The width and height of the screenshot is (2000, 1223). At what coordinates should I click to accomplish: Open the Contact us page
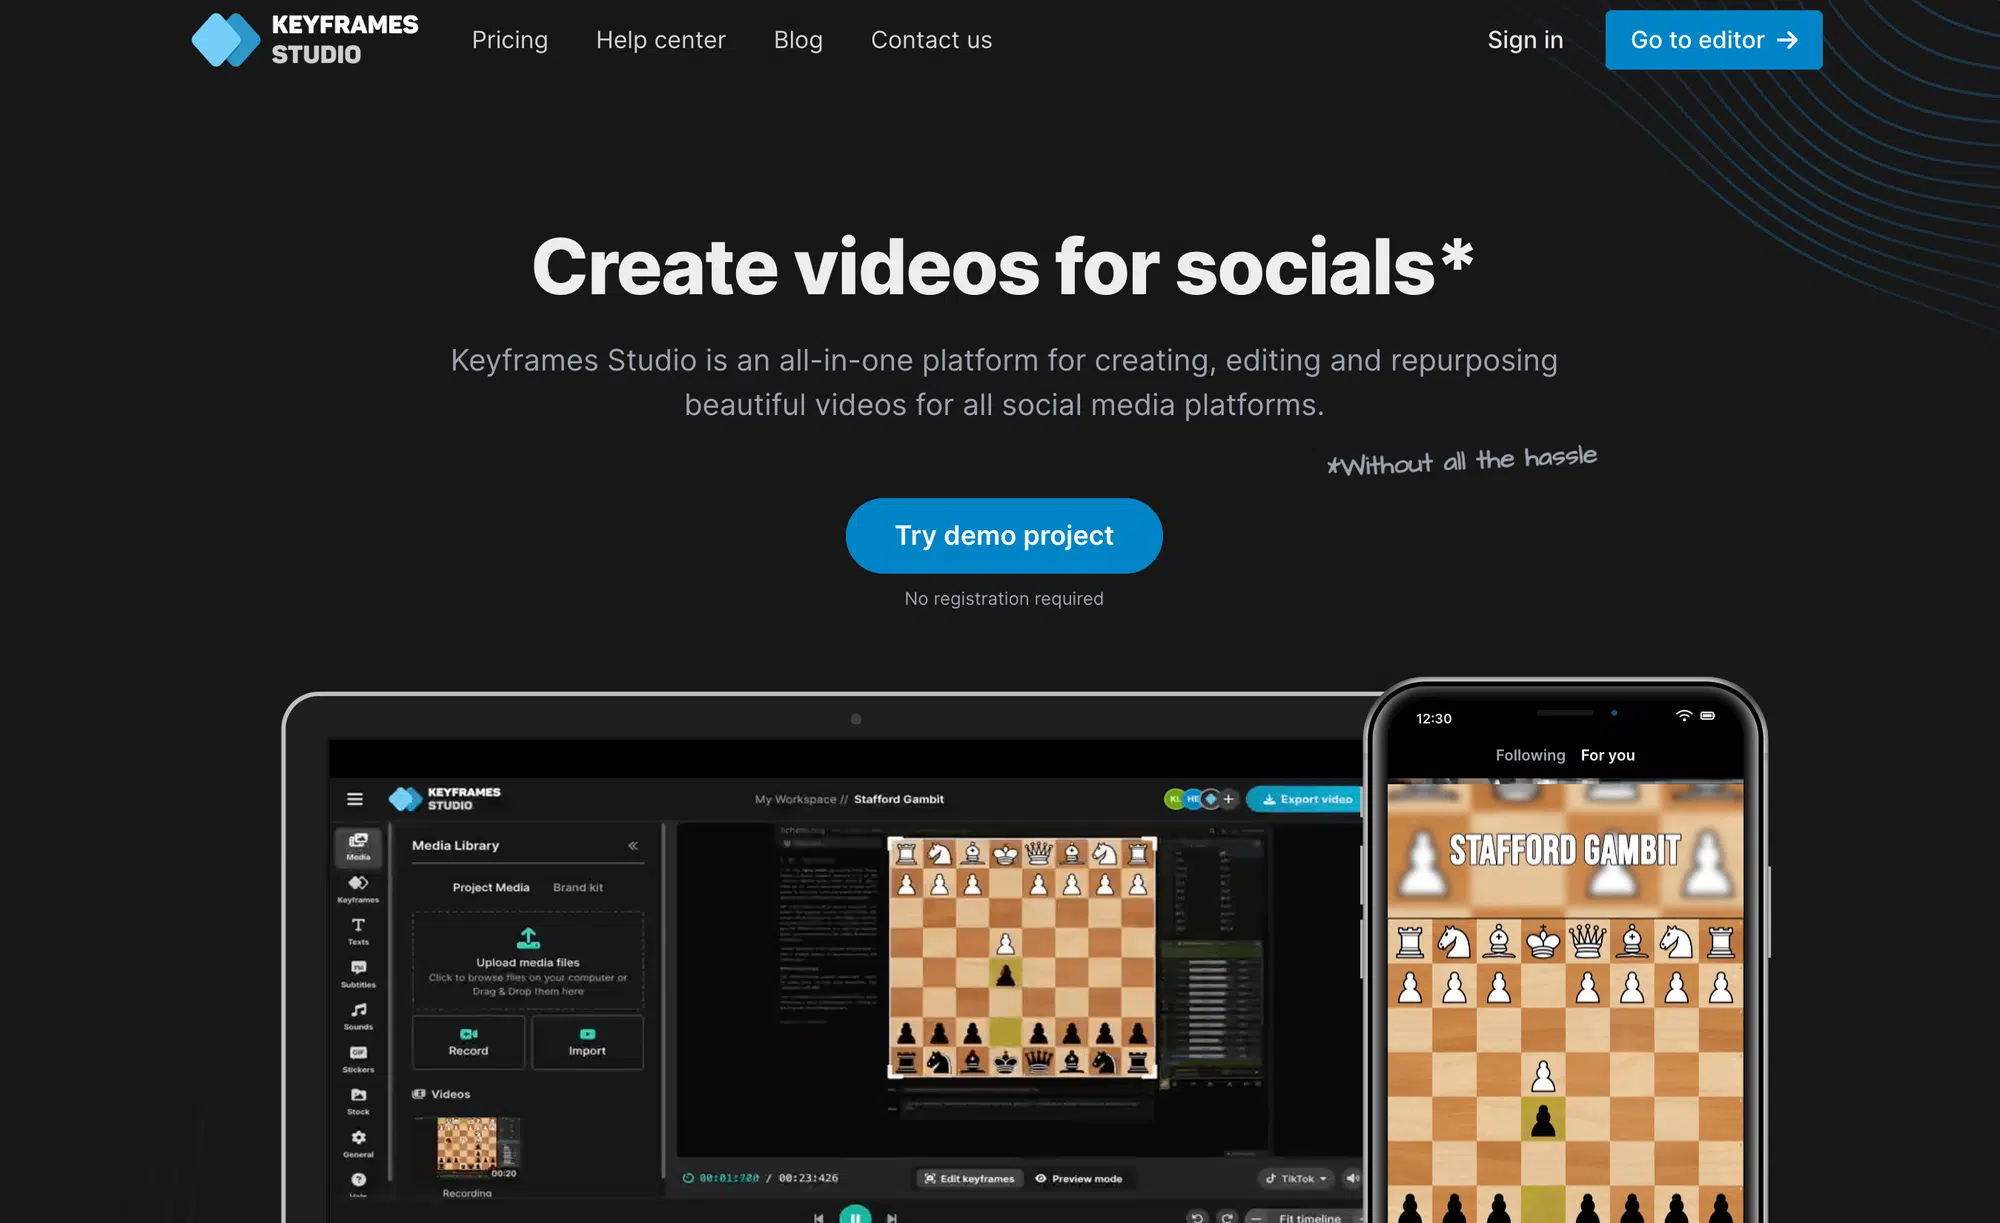[931, 40]
